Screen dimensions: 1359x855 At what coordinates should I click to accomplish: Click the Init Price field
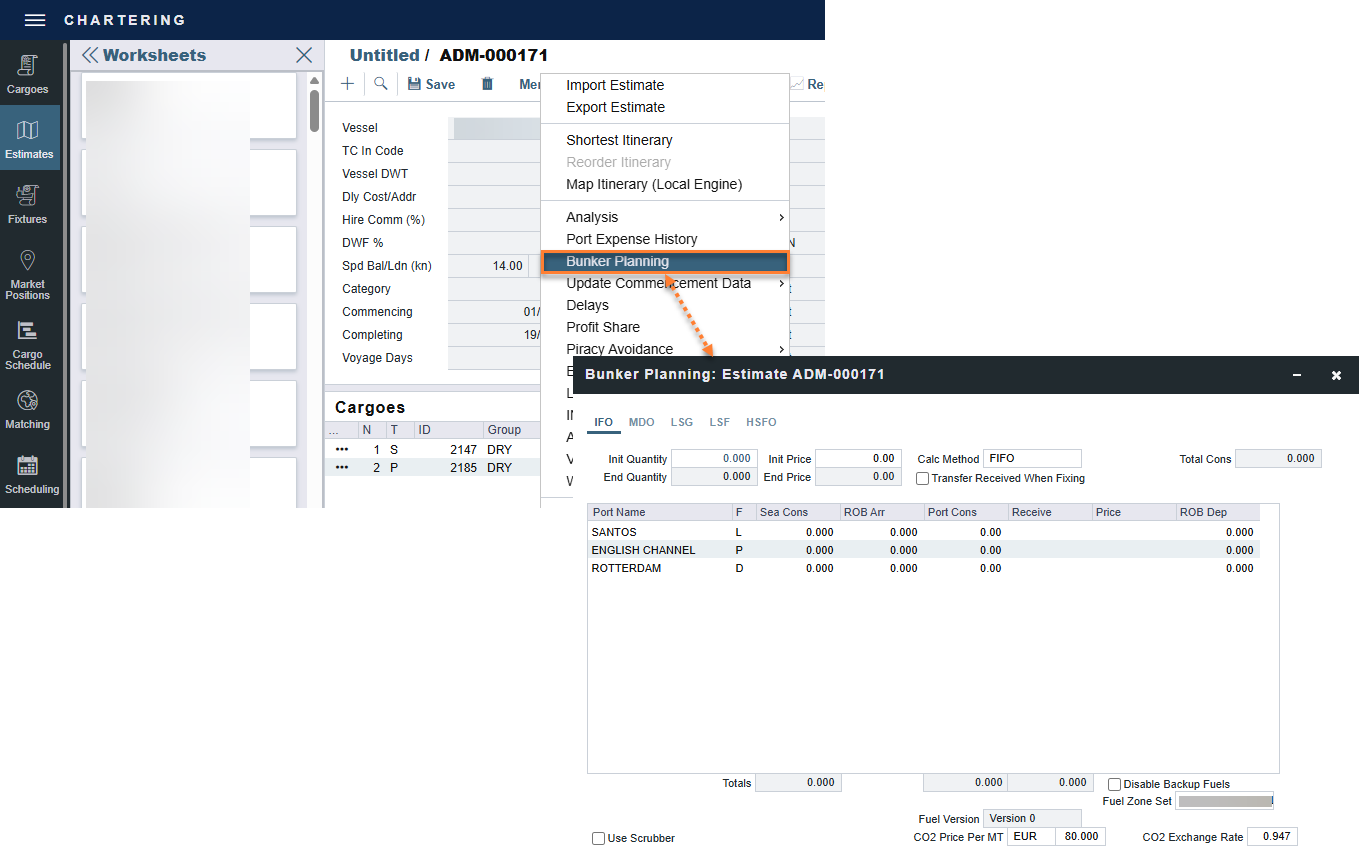point(858,459)
